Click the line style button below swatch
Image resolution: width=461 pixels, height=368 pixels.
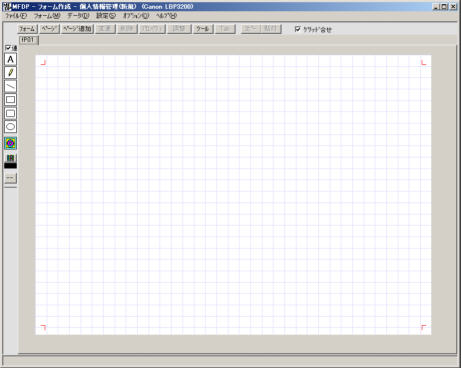pyautogui.click(x=10, y=178)
